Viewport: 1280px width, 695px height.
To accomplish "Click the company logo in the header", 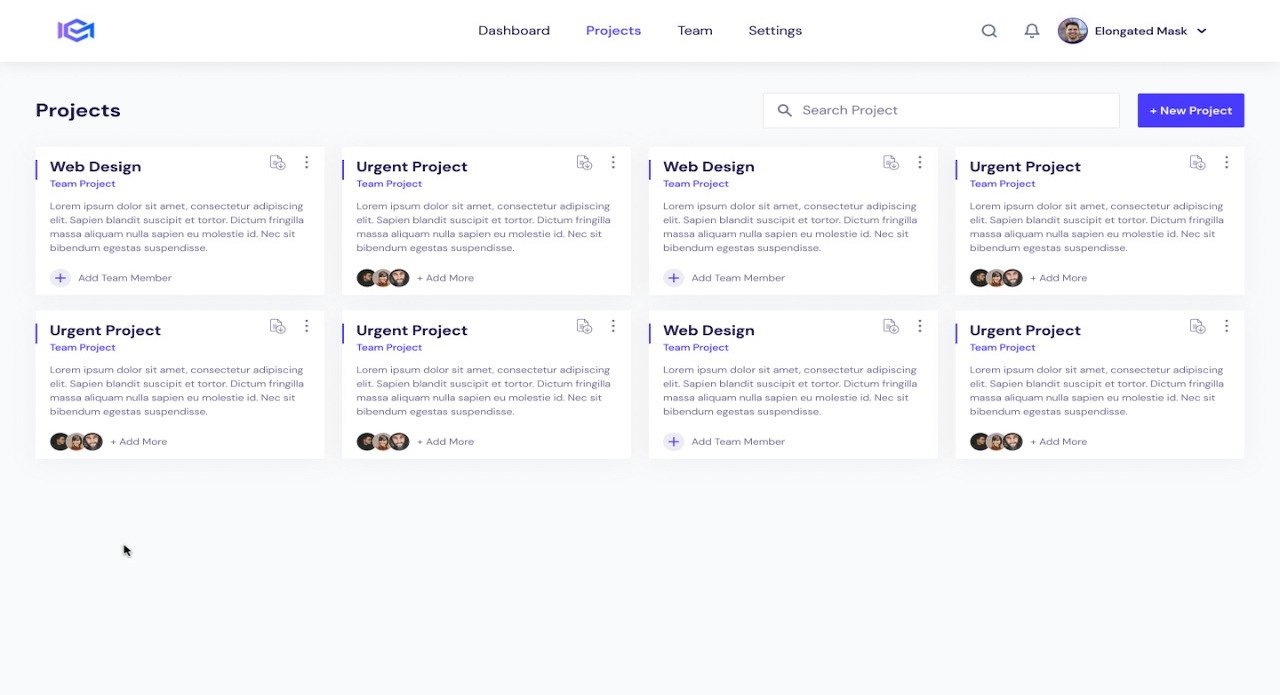I will [x=76, y=31].
